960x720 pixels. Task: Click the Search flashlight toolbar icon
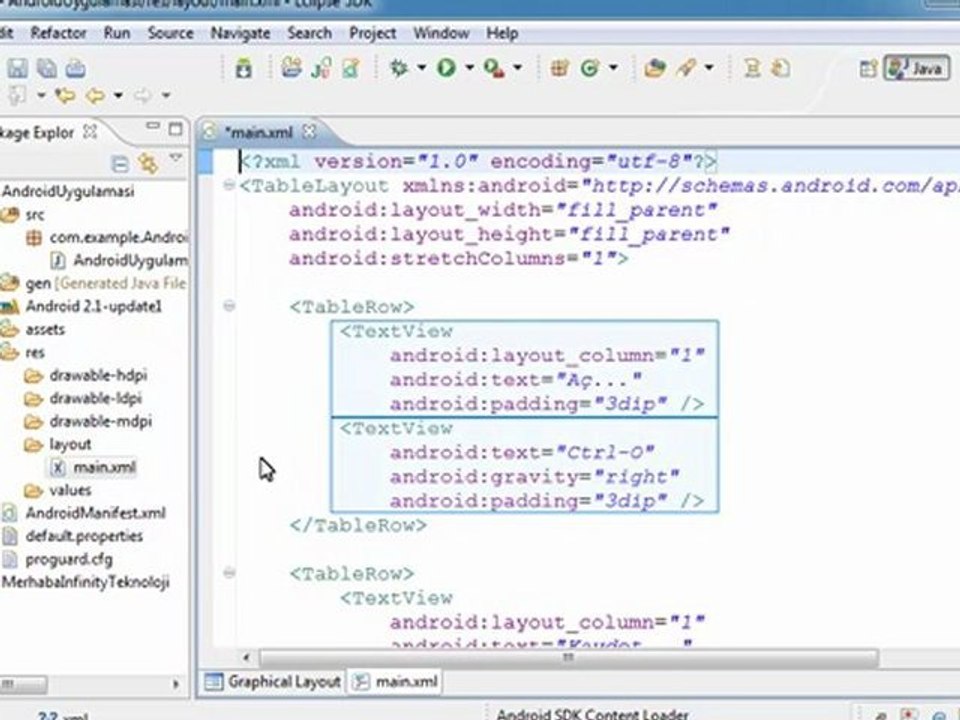tap(686, 67)
